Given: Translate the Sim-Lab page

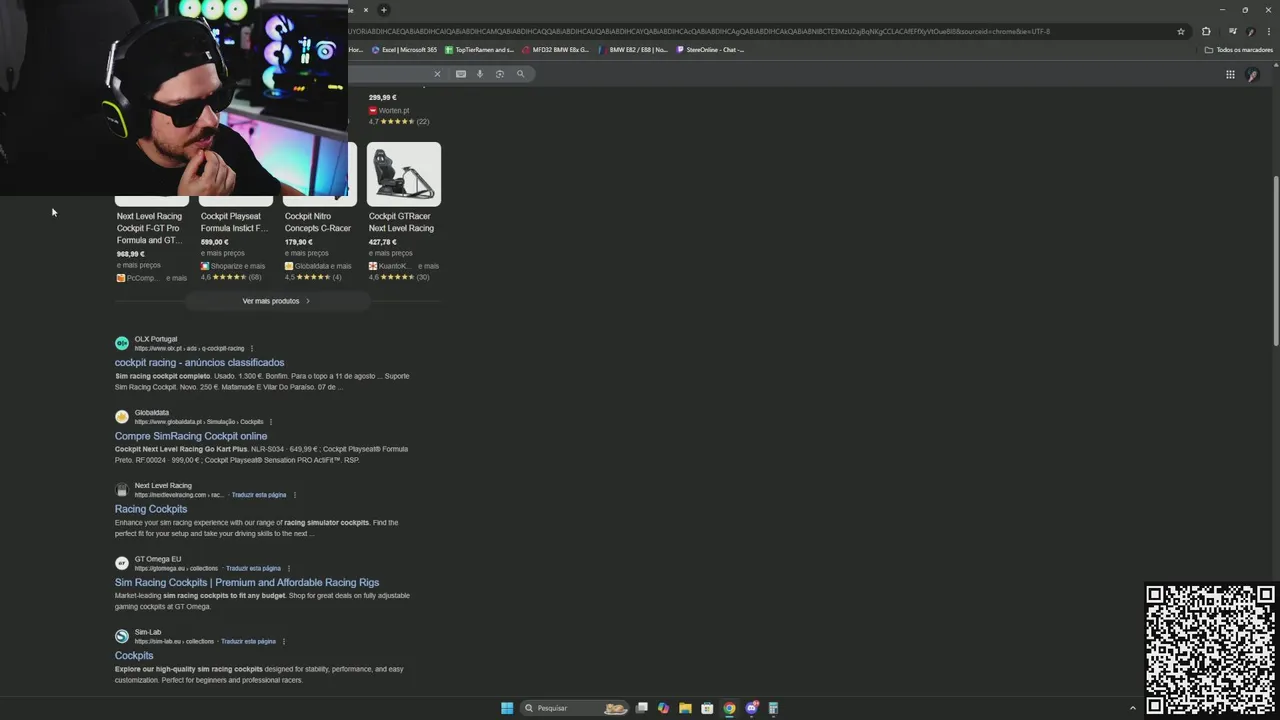Looking at the screenshot, I should (x=248, y=642).
